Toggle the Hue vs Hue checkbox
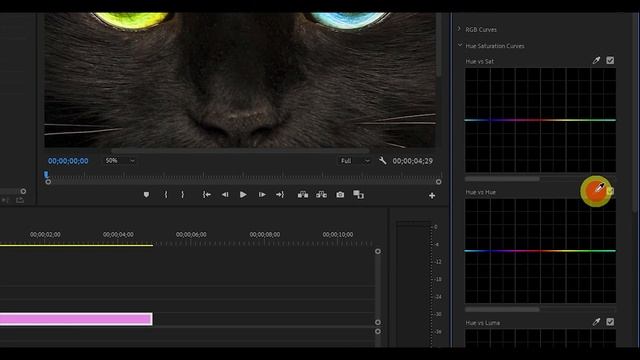Viewport: 640px width, 360px height. click(611, 191)
